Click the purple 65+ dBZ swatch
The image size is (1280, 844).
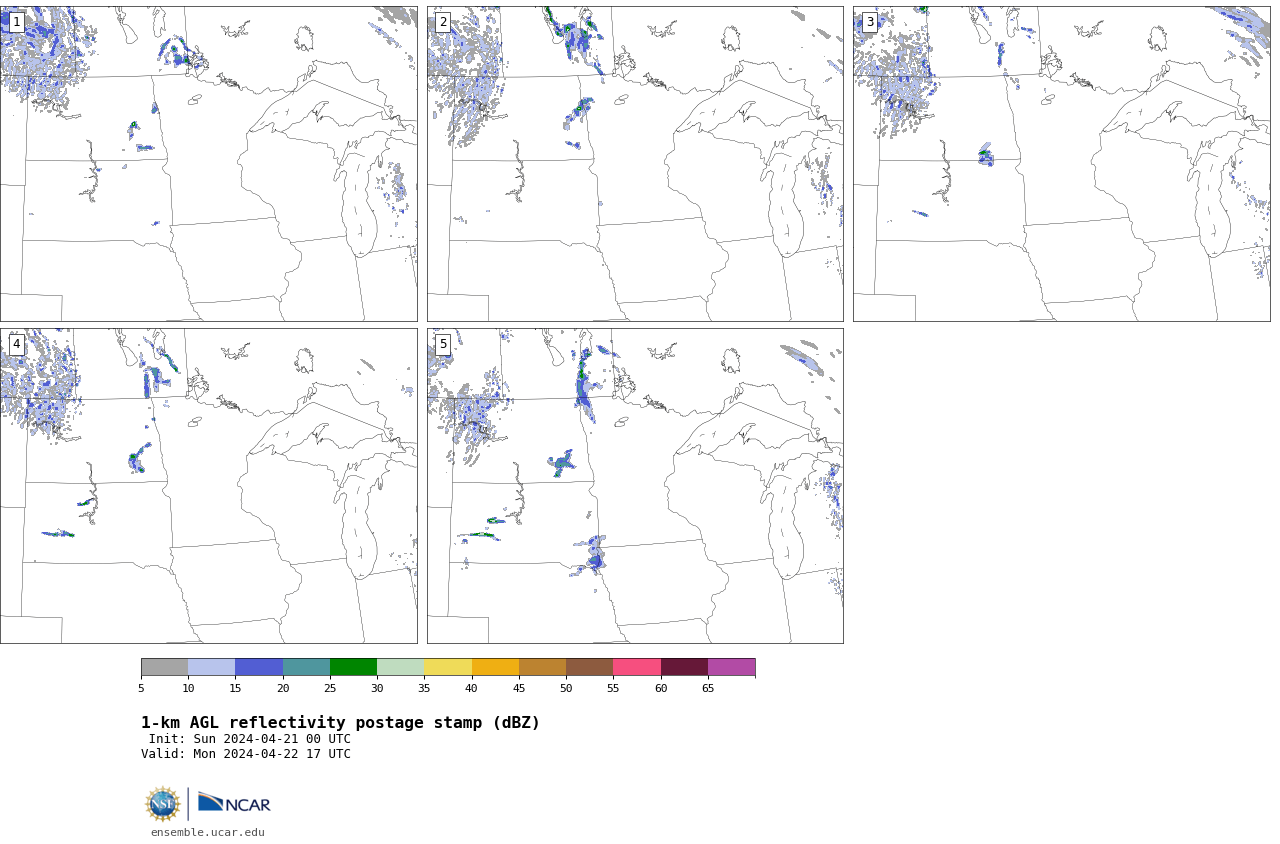tap(732, 667)
